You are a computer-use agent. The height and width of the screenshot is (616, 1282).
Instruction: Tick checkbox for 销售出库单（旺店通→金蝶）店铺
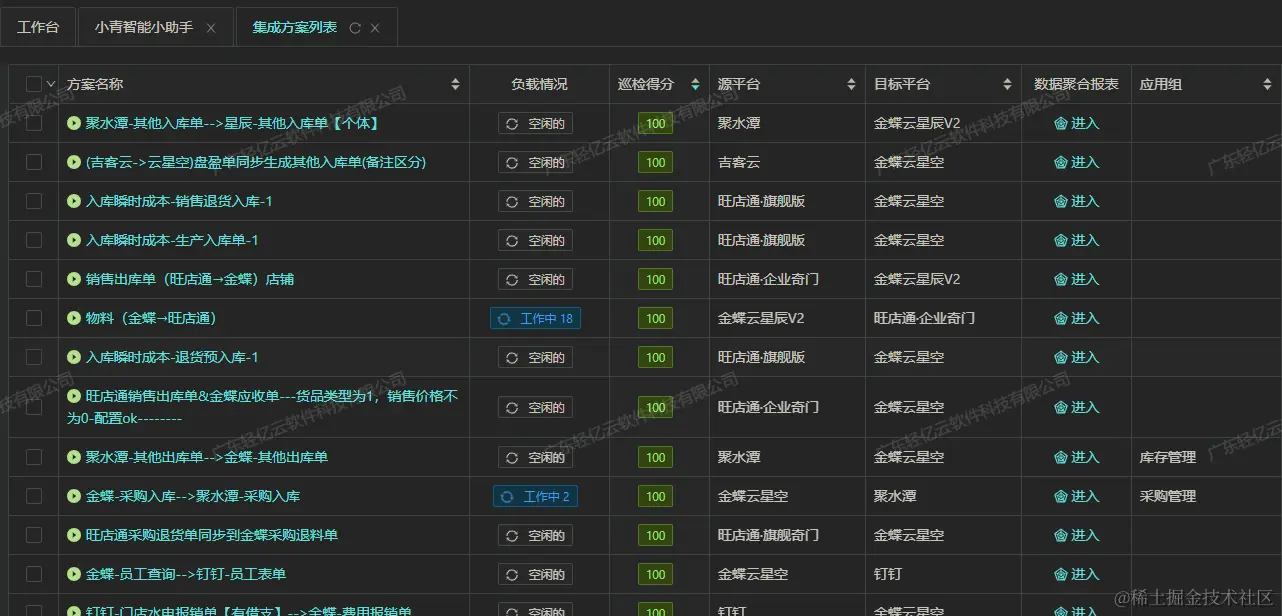point(34,279)
